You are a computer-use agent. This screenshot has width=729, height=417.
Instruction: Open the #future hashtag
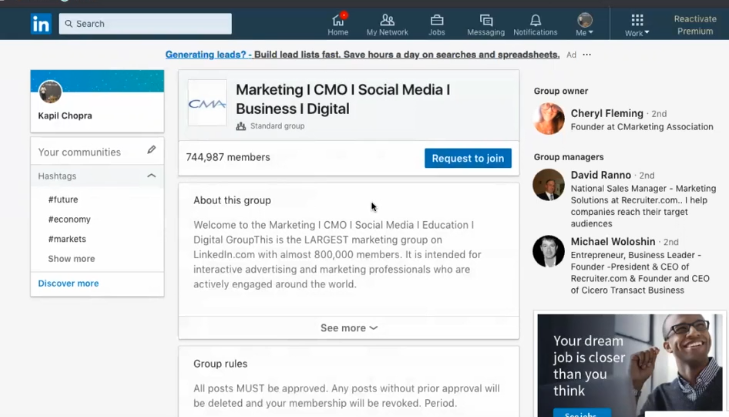(63, 199)
